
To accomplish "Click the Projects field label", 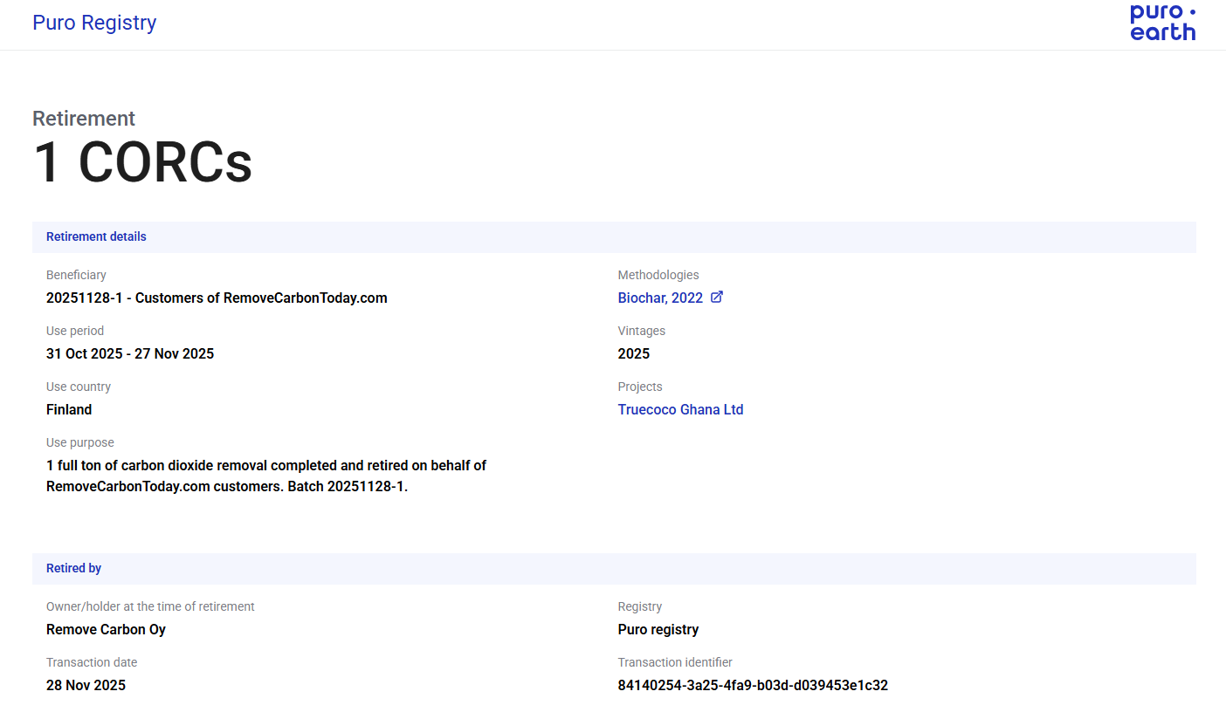I will [x=640, y=387].
